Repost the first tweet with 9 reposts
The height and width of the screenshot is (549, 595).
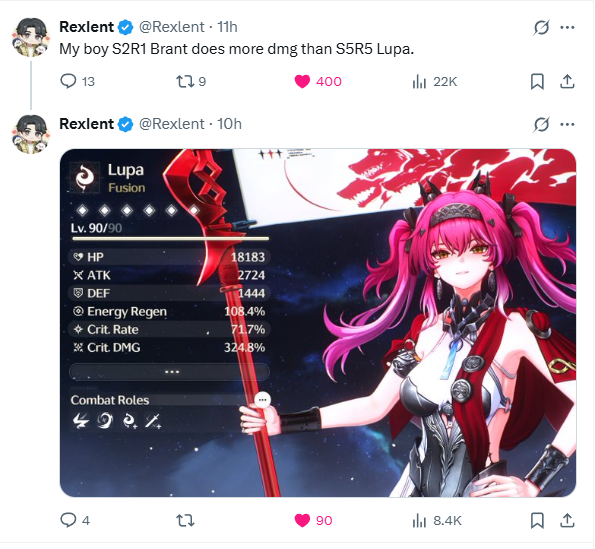coord(191,82)
